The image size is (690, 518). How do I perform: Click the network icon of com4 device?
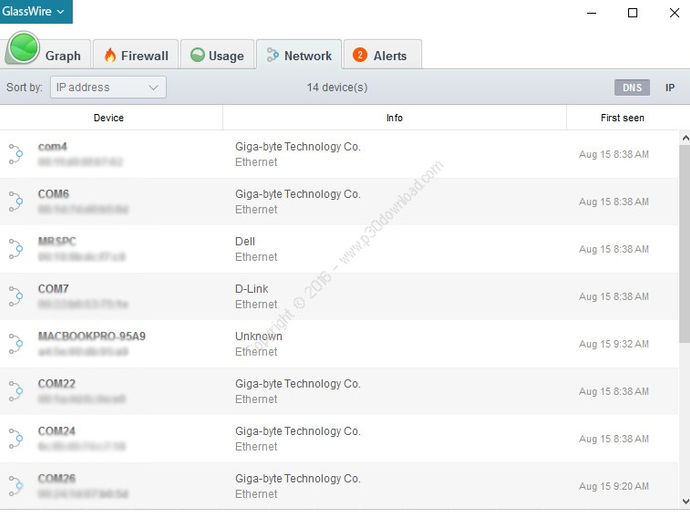(x=16, y=154)
